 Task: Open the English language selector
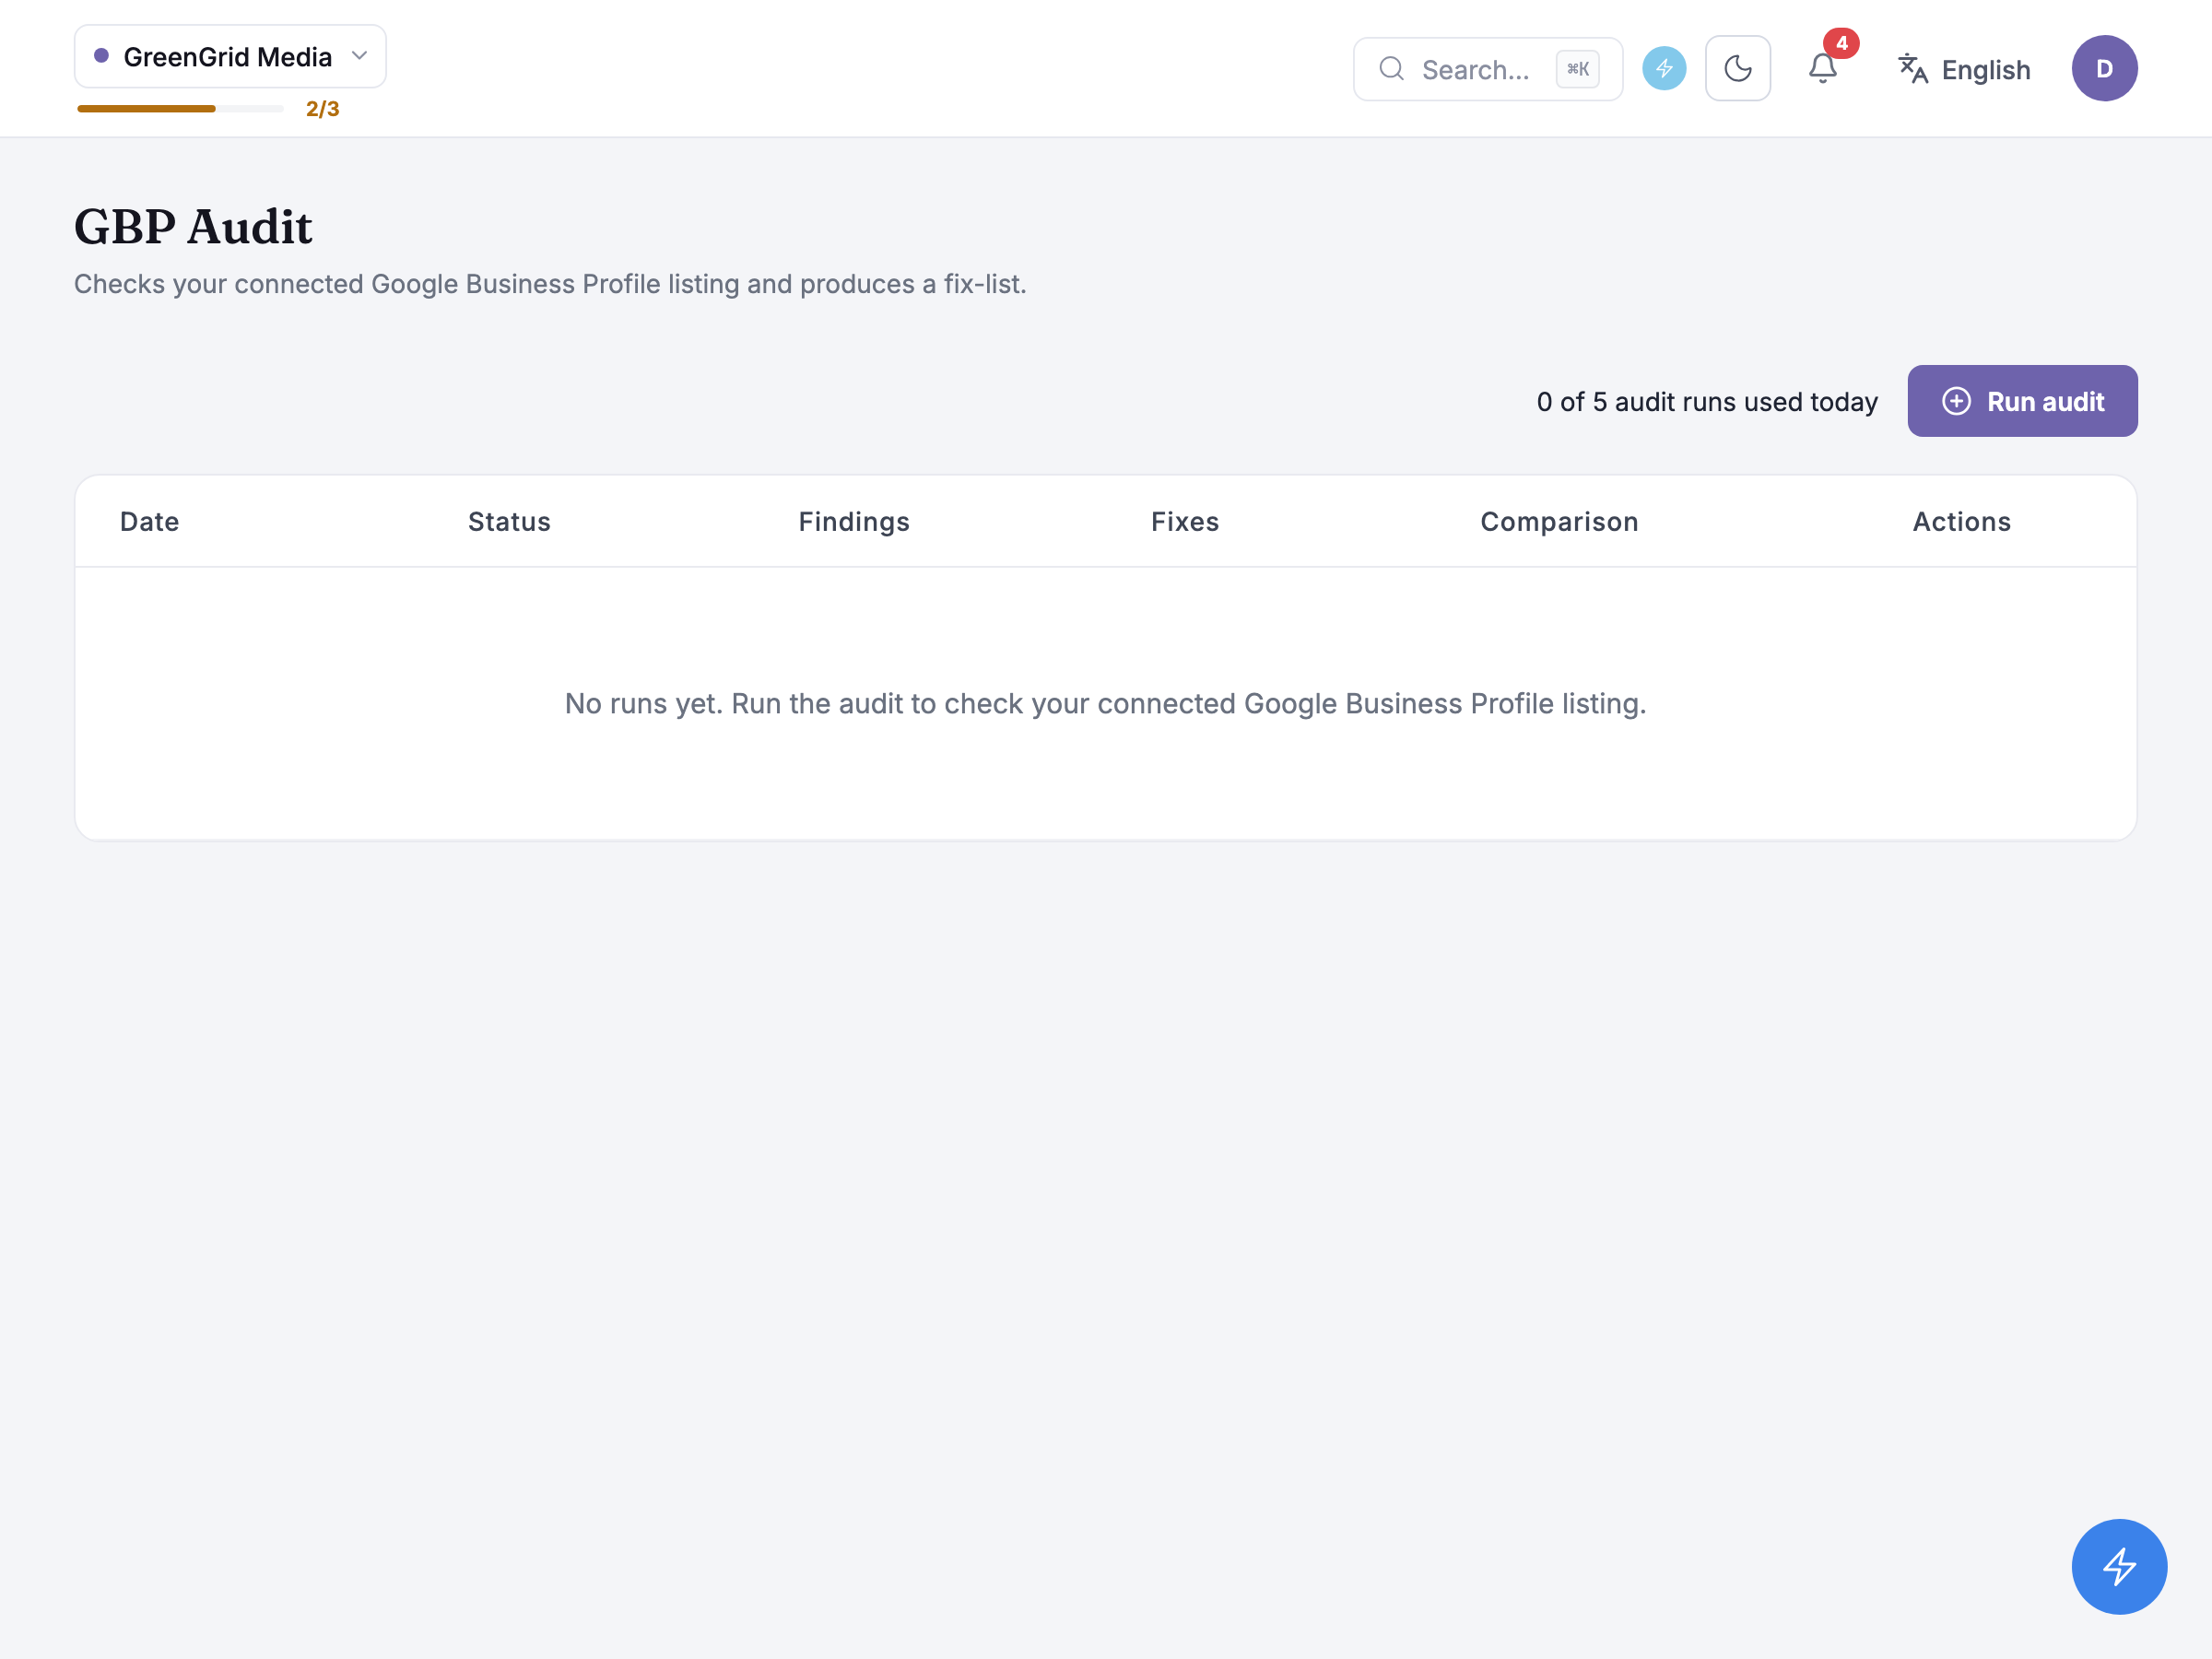(x=1964, y=69)
